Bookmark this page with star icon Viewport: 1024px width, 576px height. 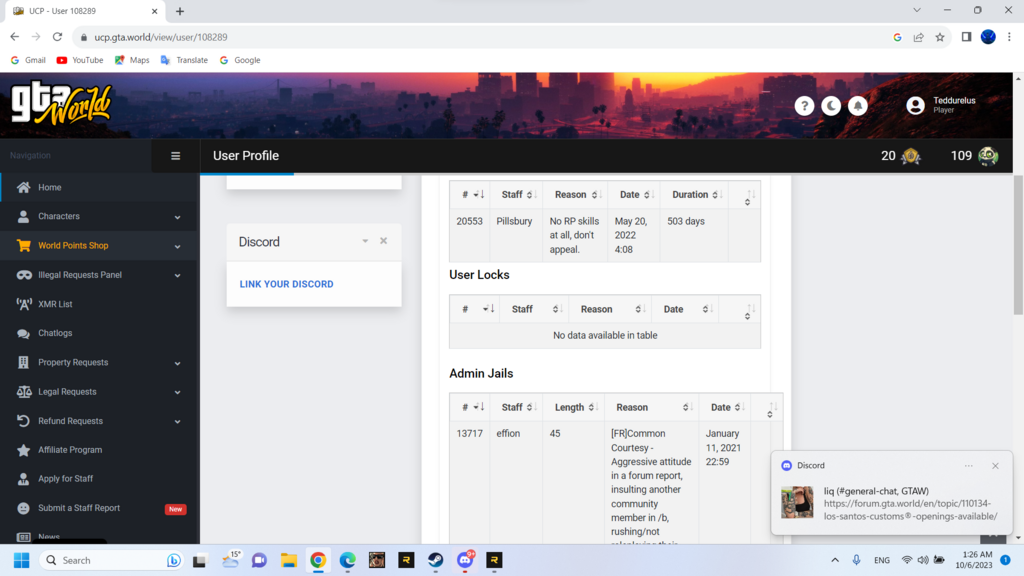[940, 37]
